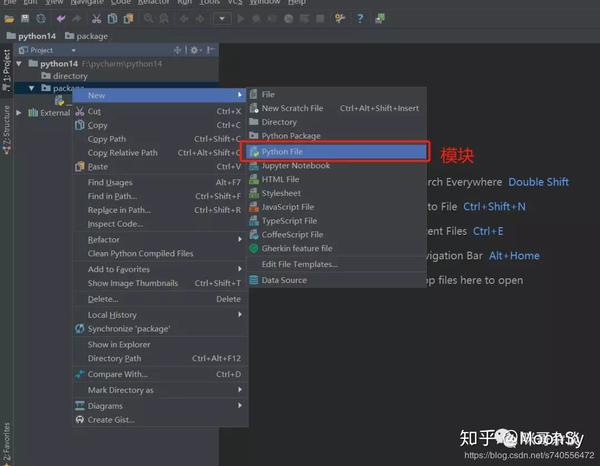Choose JavaScript File in New submenu

[x=336, y=207]
